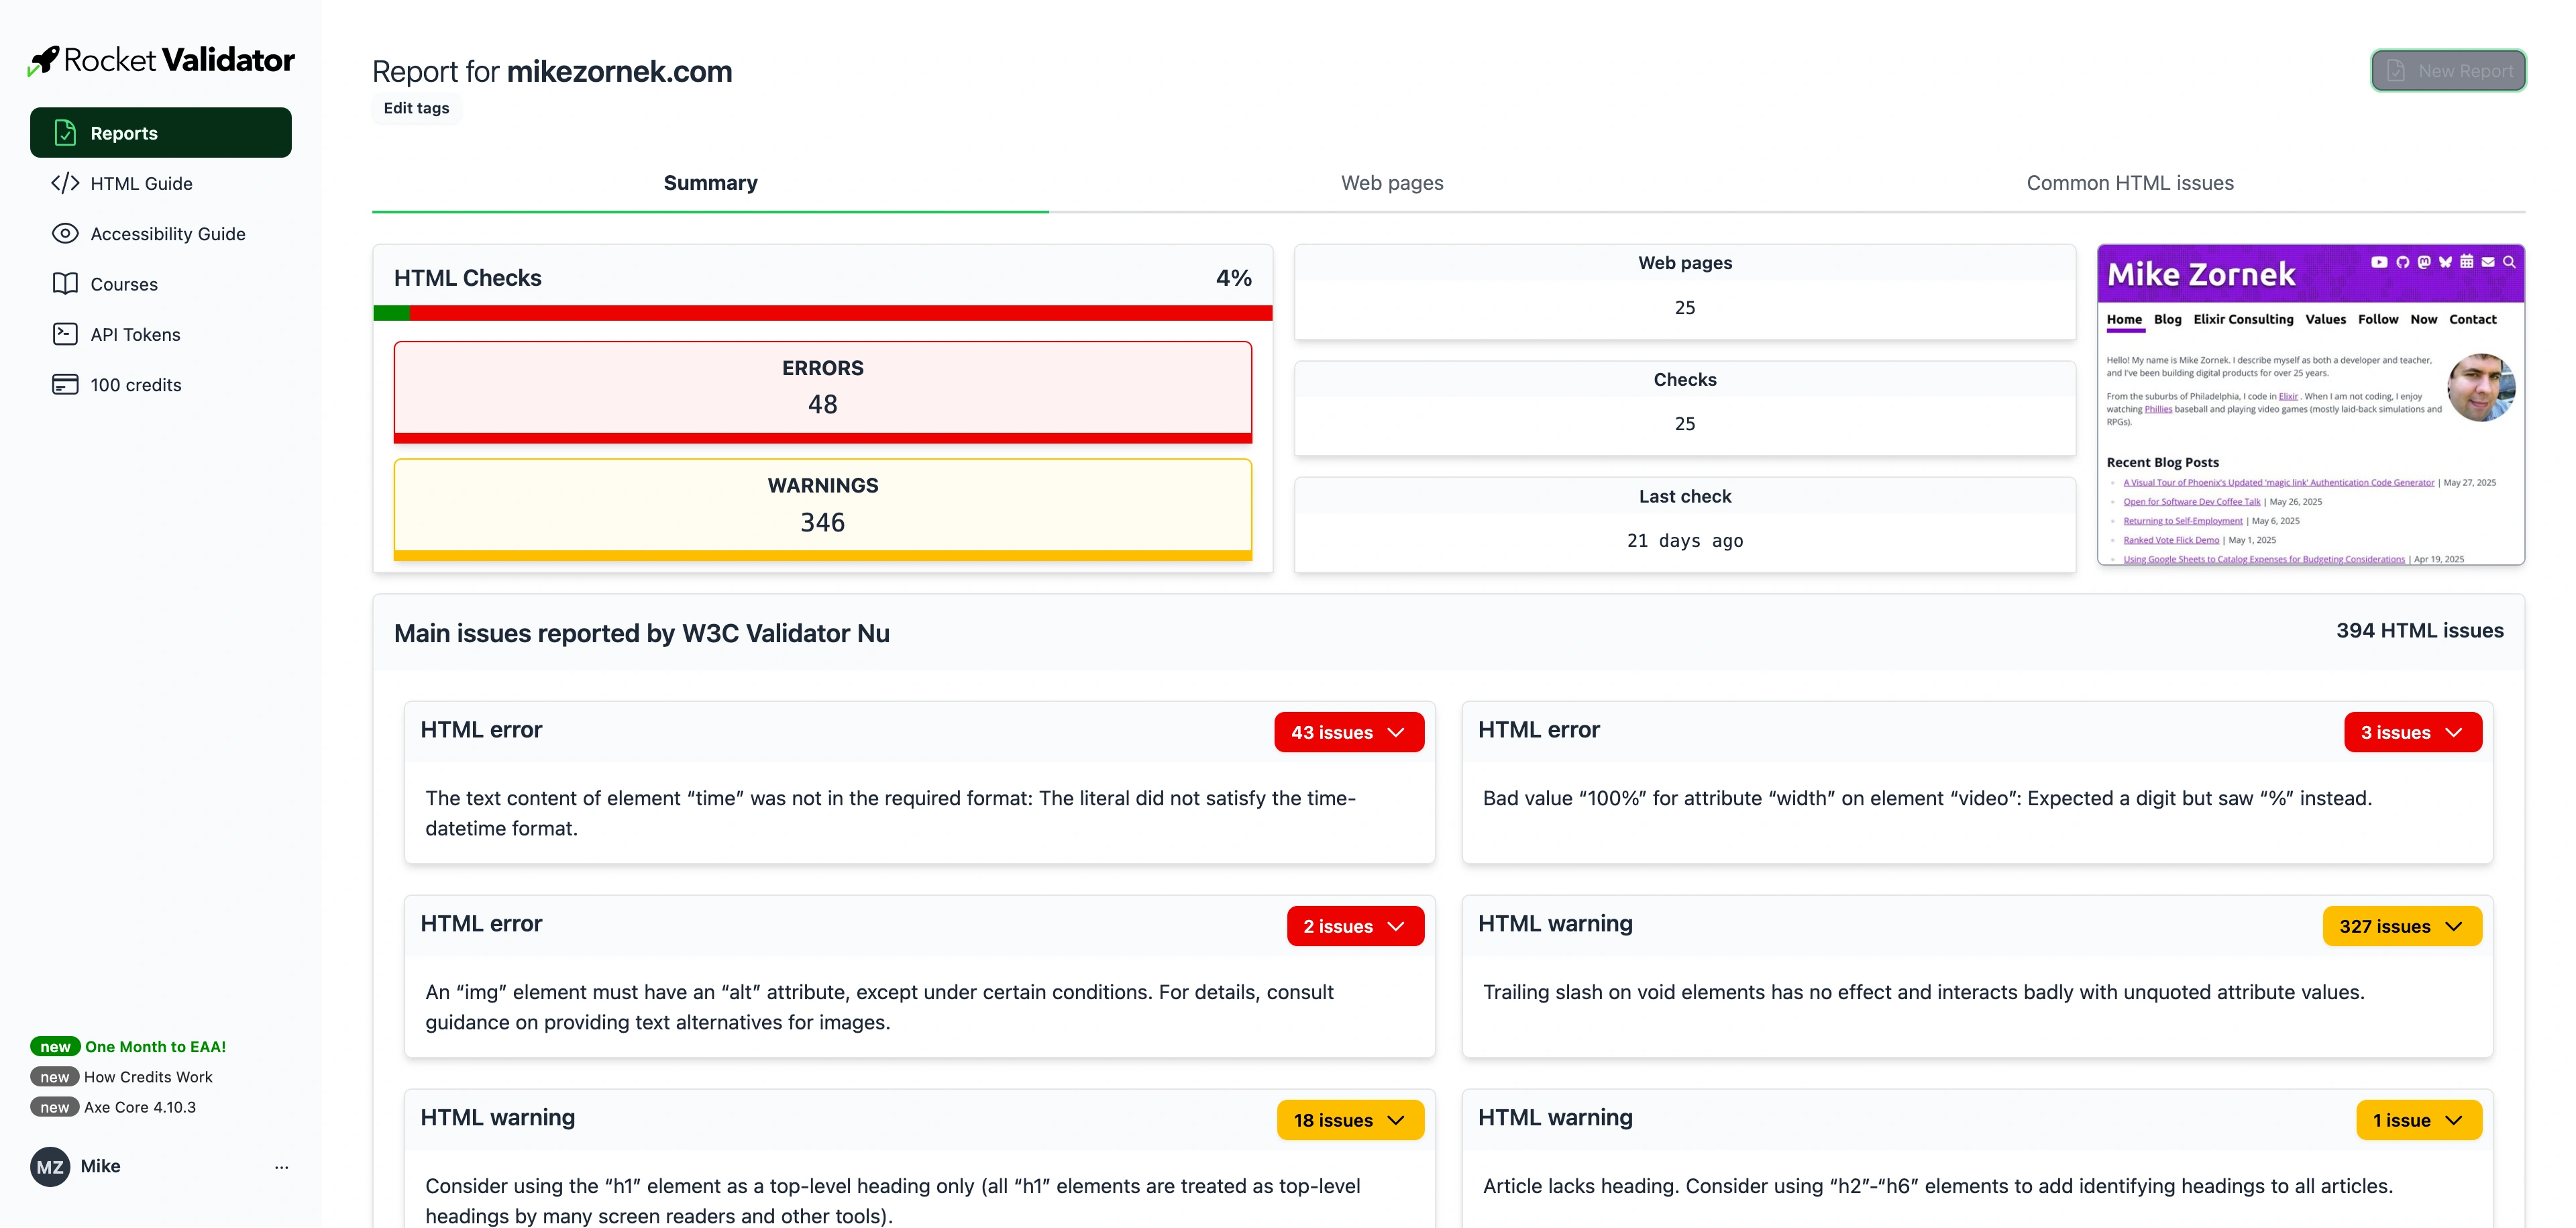
Task: Click the Mike Zornek site thumbnail
Action: [x=2310, y=405]
